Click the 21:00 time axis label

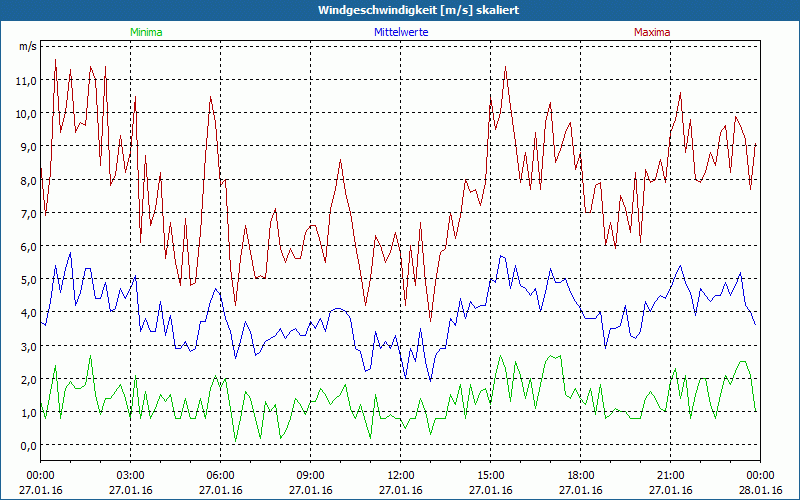670,476
